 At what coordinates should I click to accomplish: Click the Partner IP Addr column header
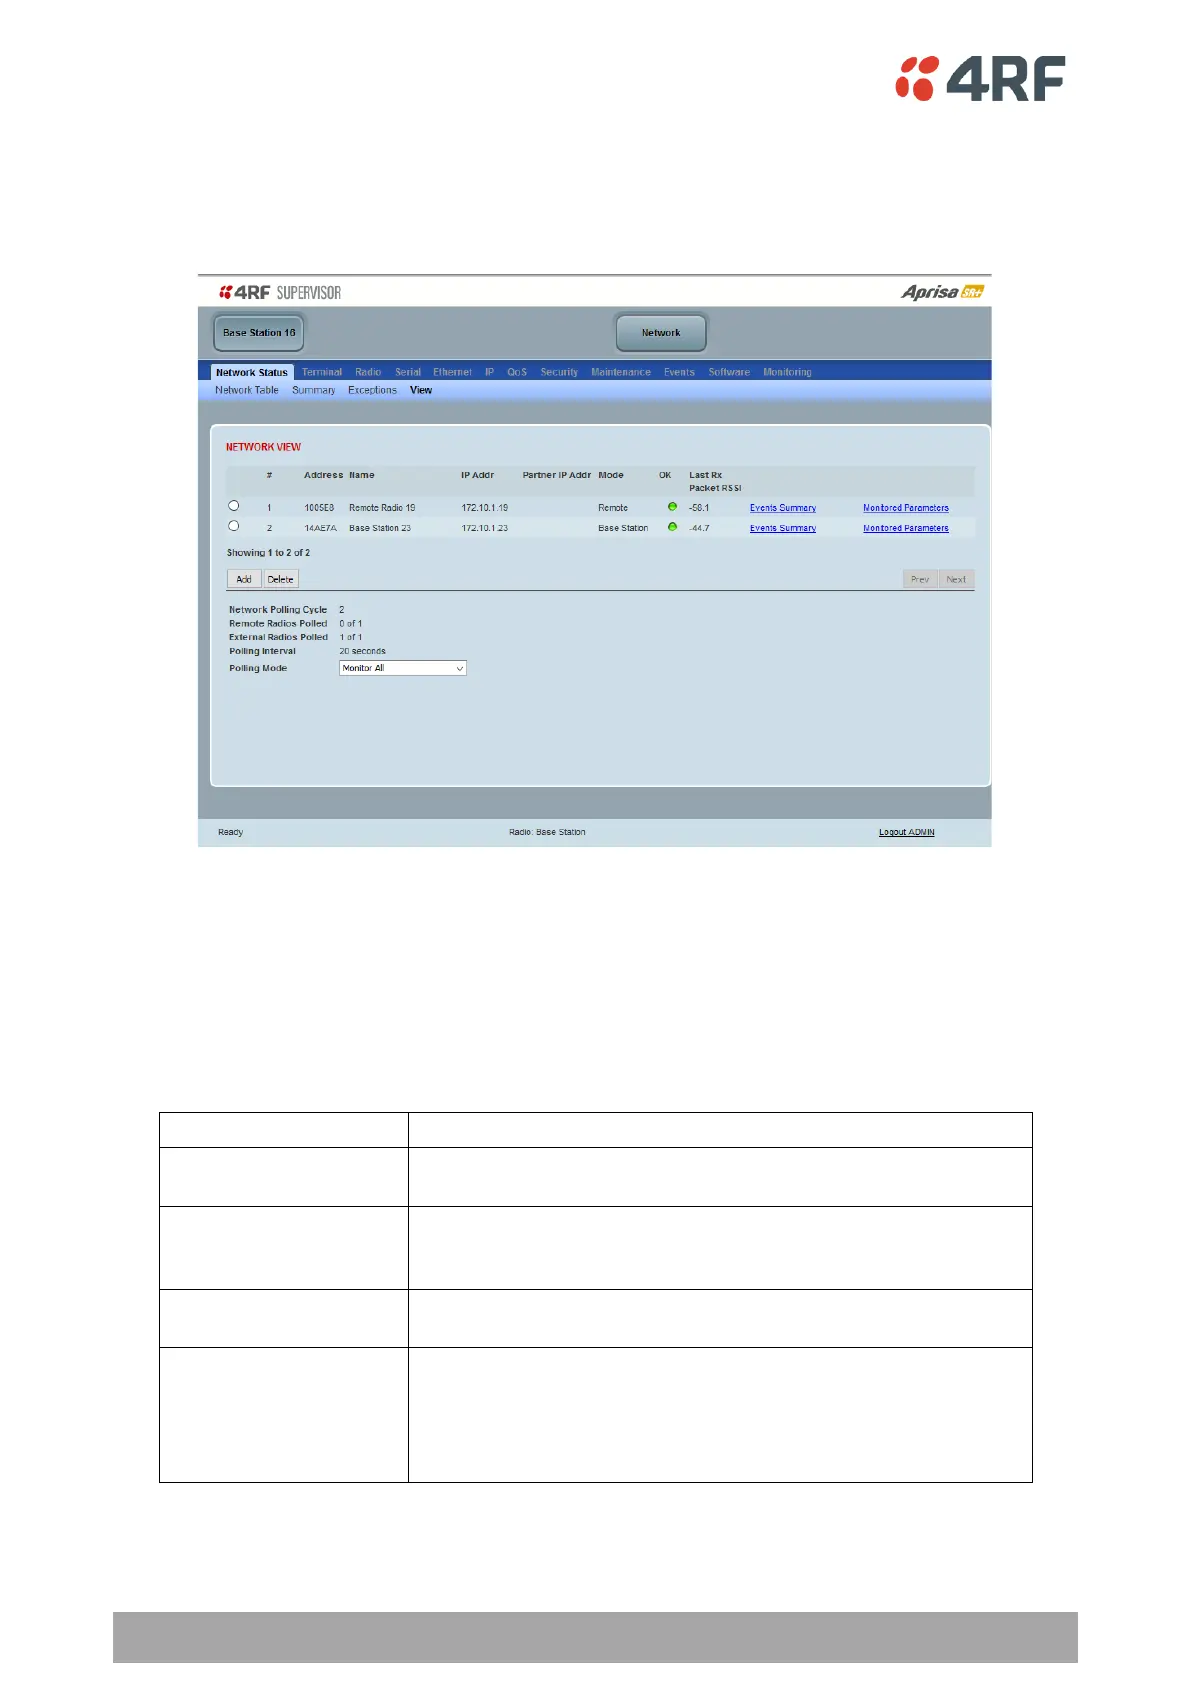coord(557,475)
